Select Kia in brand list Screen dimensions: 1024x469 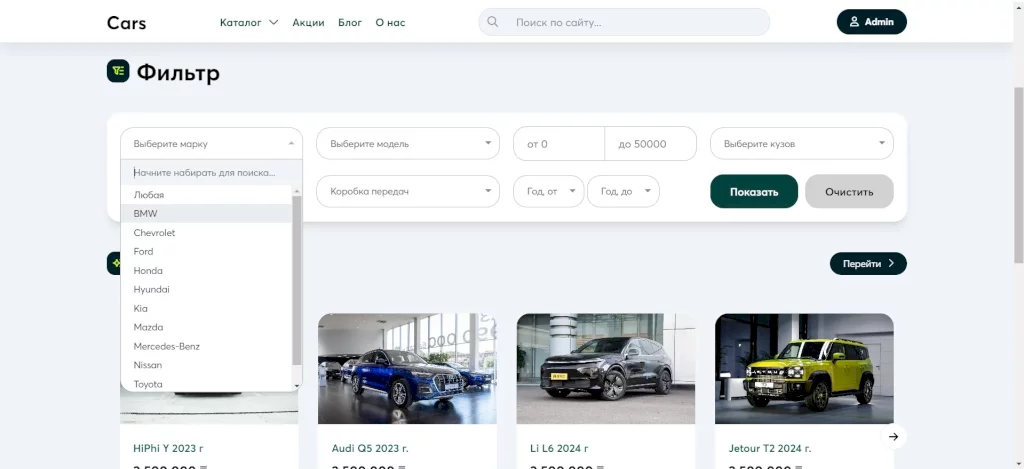tap(206, 308)
